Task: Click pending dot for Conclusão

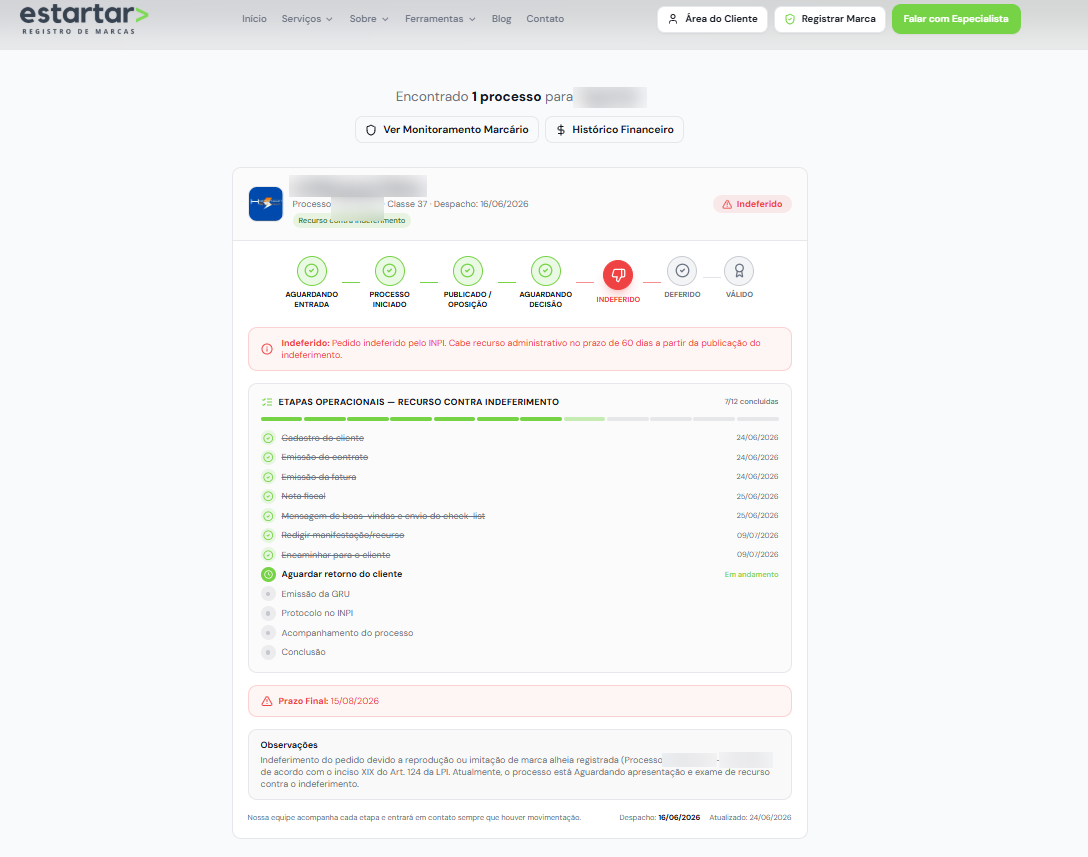Action: [x=268, y=652]
